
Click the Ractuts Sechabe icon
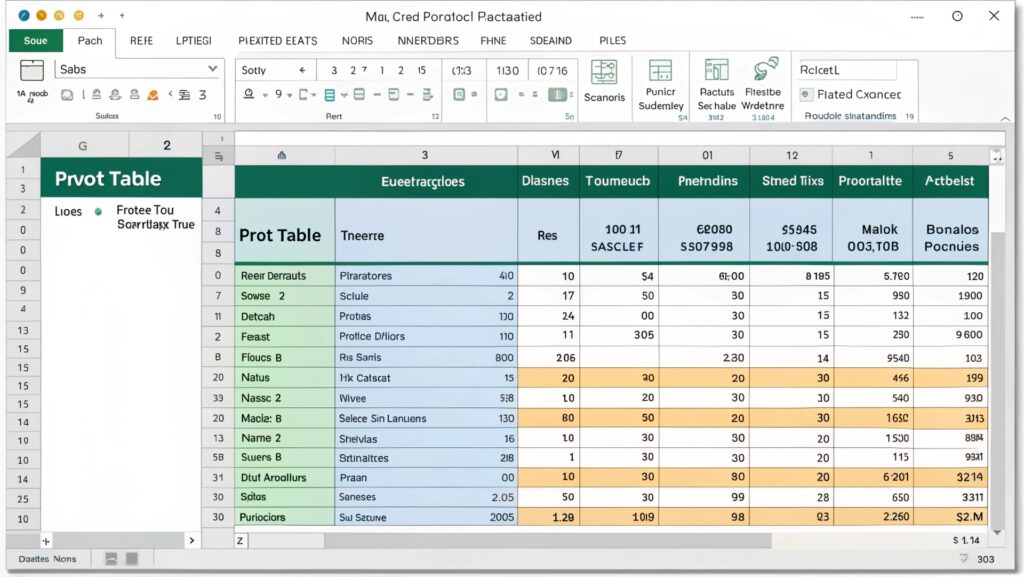pyautogui.click(x=716, y=70)
